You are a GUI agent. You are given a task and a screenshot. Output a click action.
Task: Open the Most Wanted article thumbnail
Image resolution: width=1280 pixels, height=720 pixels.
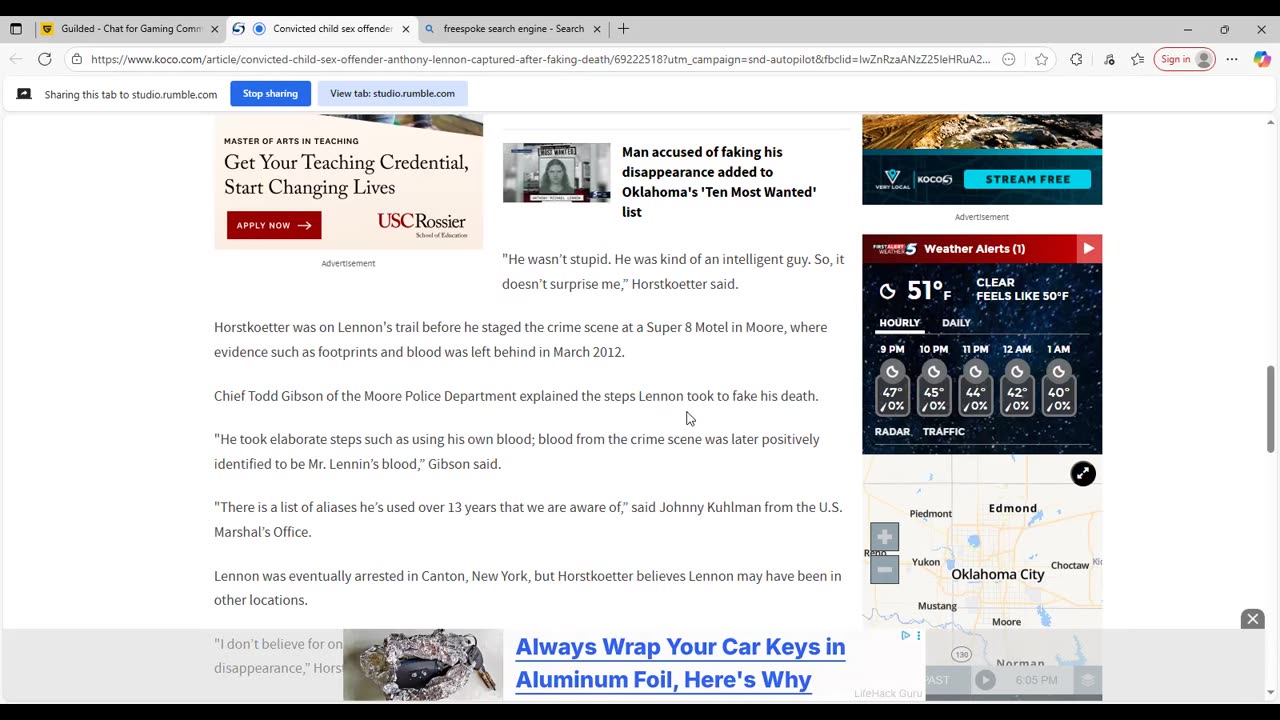click(x=556, y=172)
